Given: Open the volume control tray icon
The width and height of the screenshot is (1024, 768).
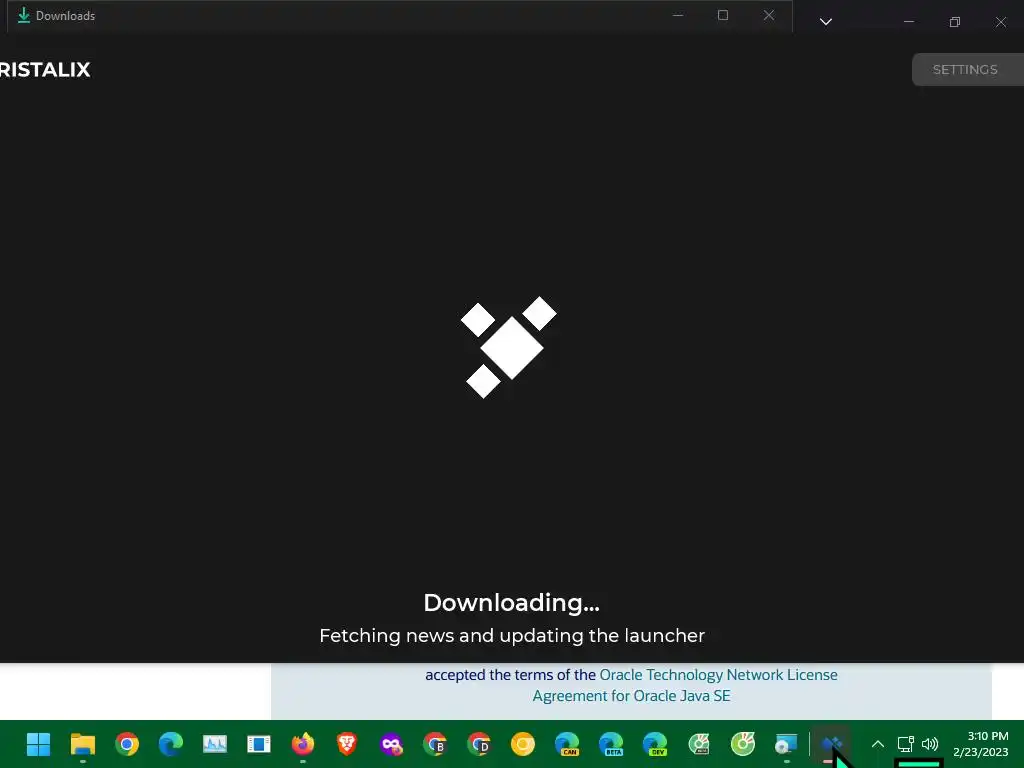Looking at the screenshot, I should point(930,744).
